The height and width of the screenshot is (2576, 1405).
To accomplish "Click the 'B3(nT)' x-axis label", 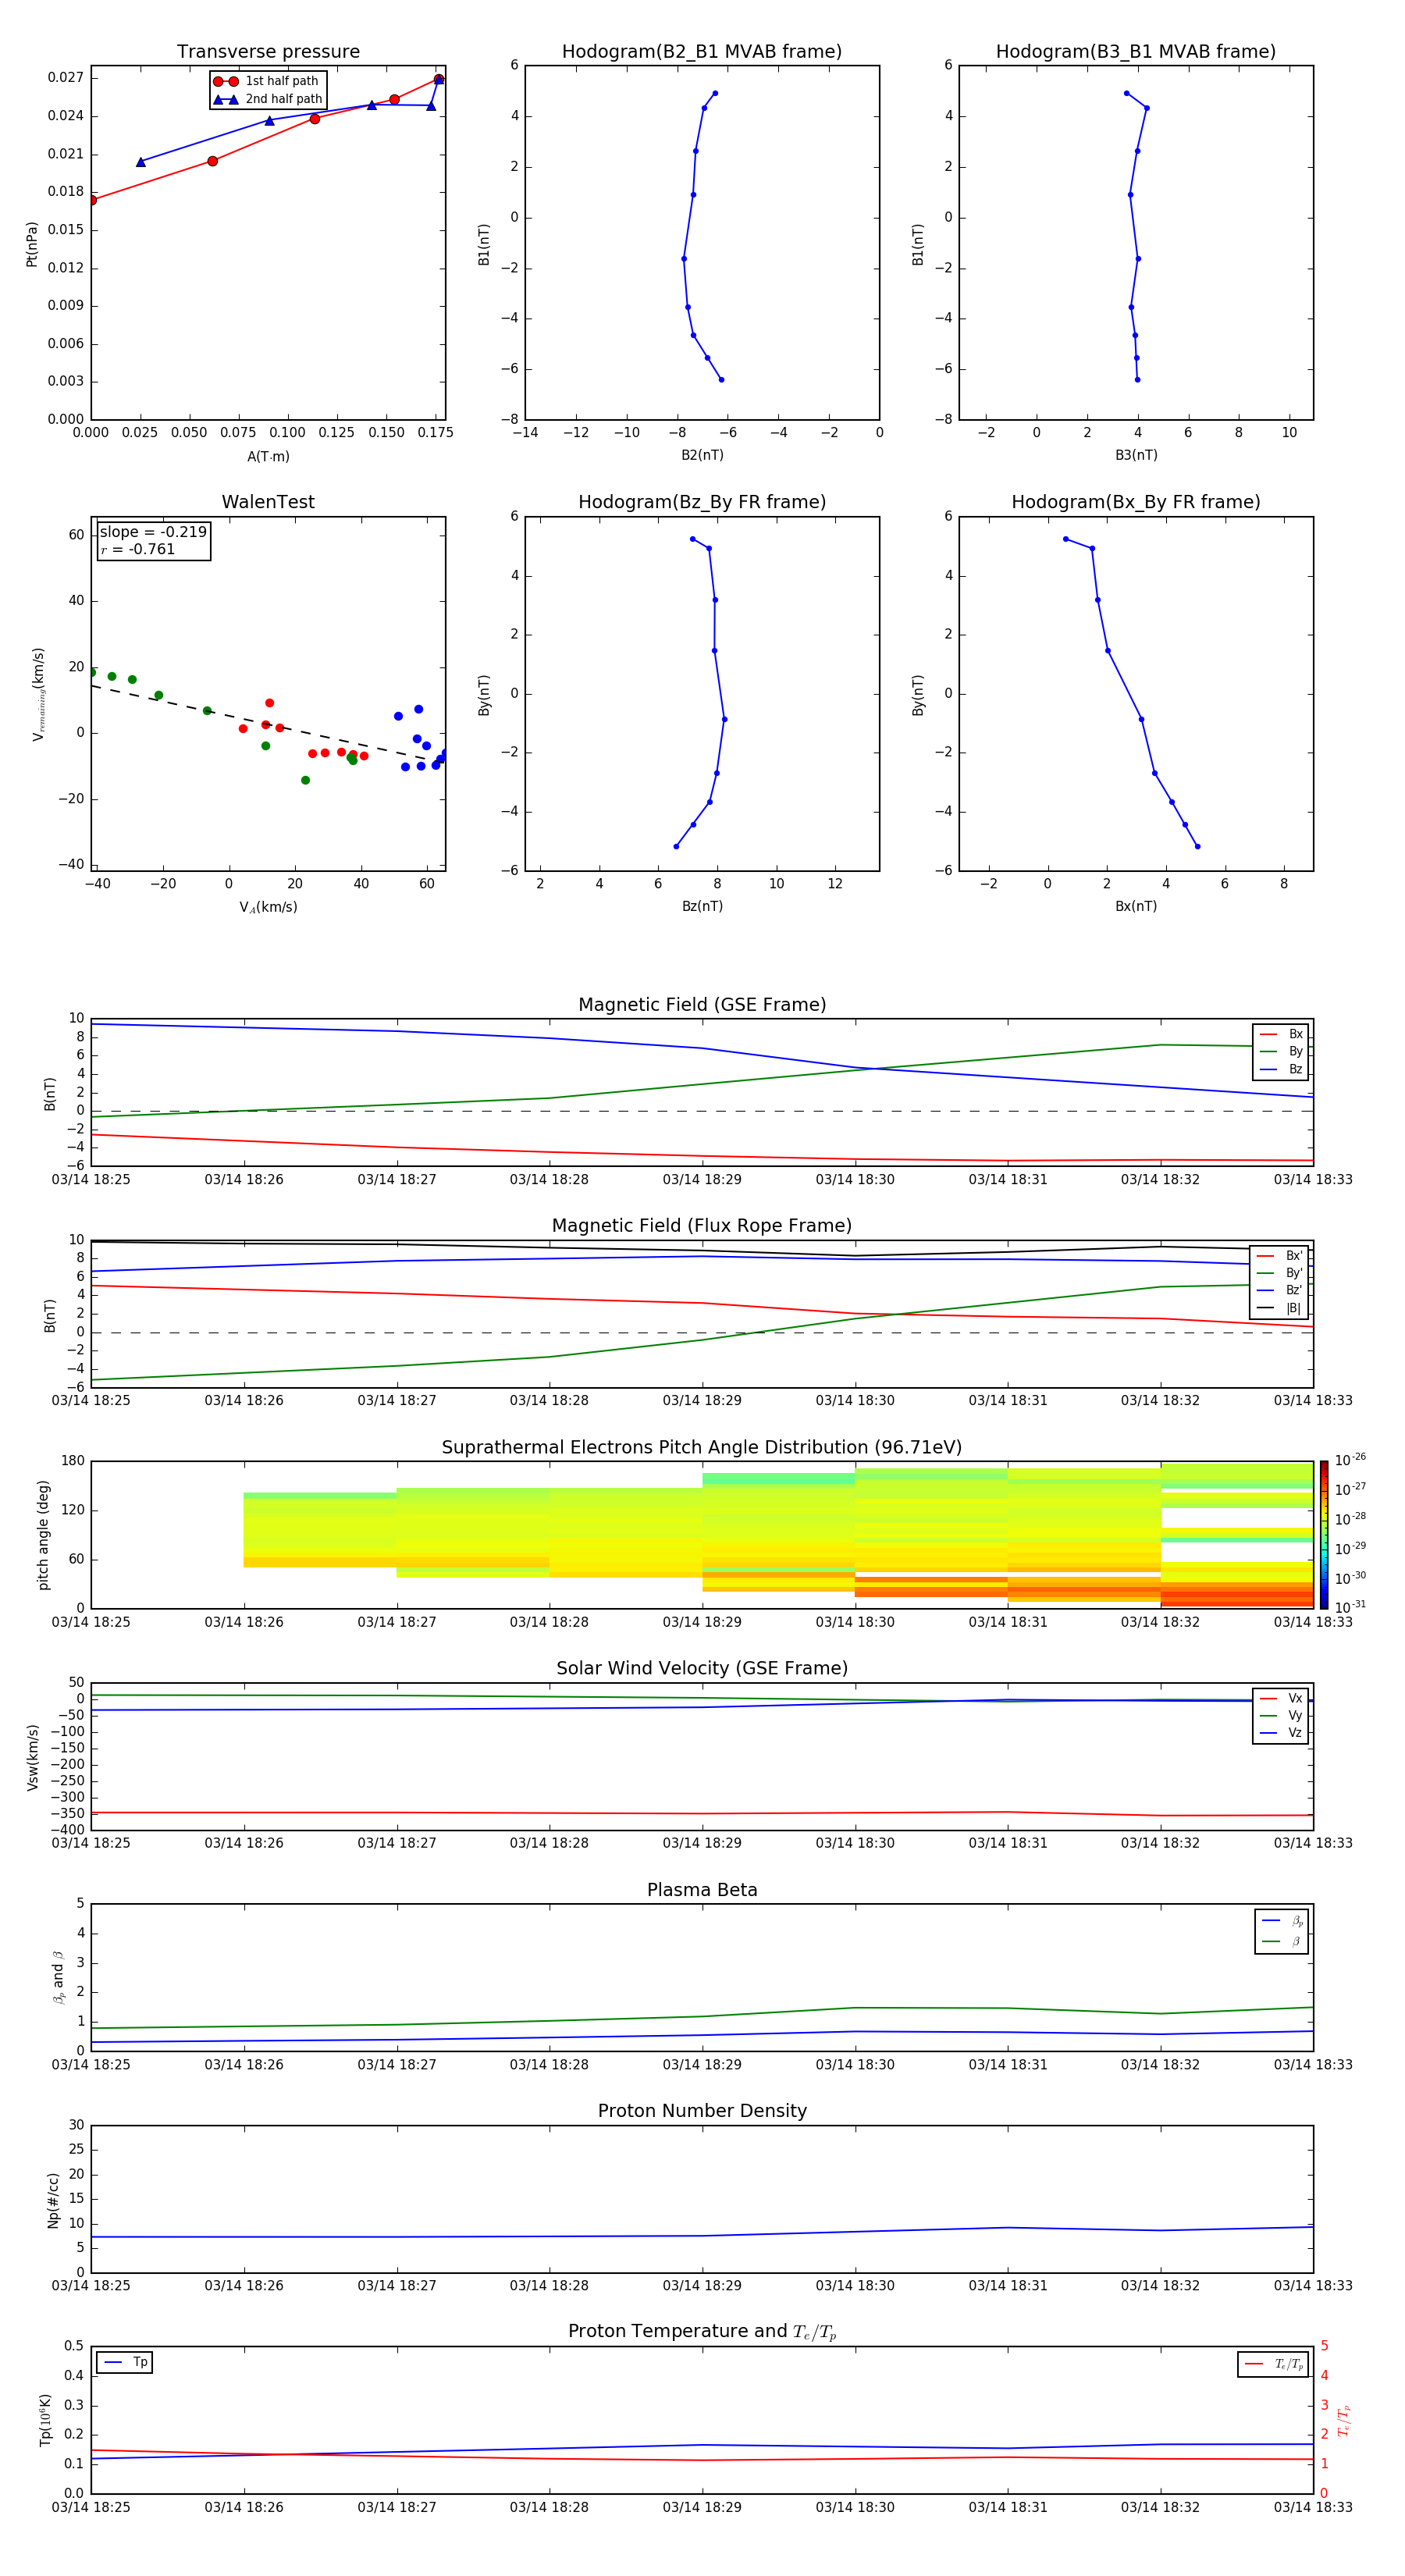I will click(1136, 456).
